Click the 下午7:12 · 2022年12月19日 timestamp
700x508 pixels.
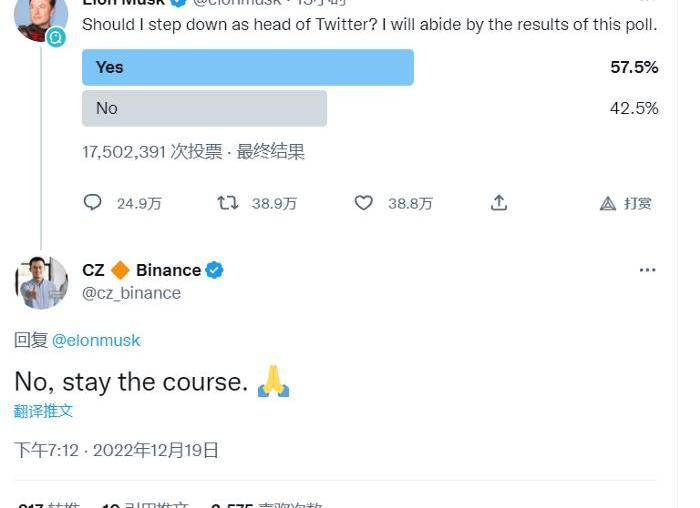pos(116,450)
